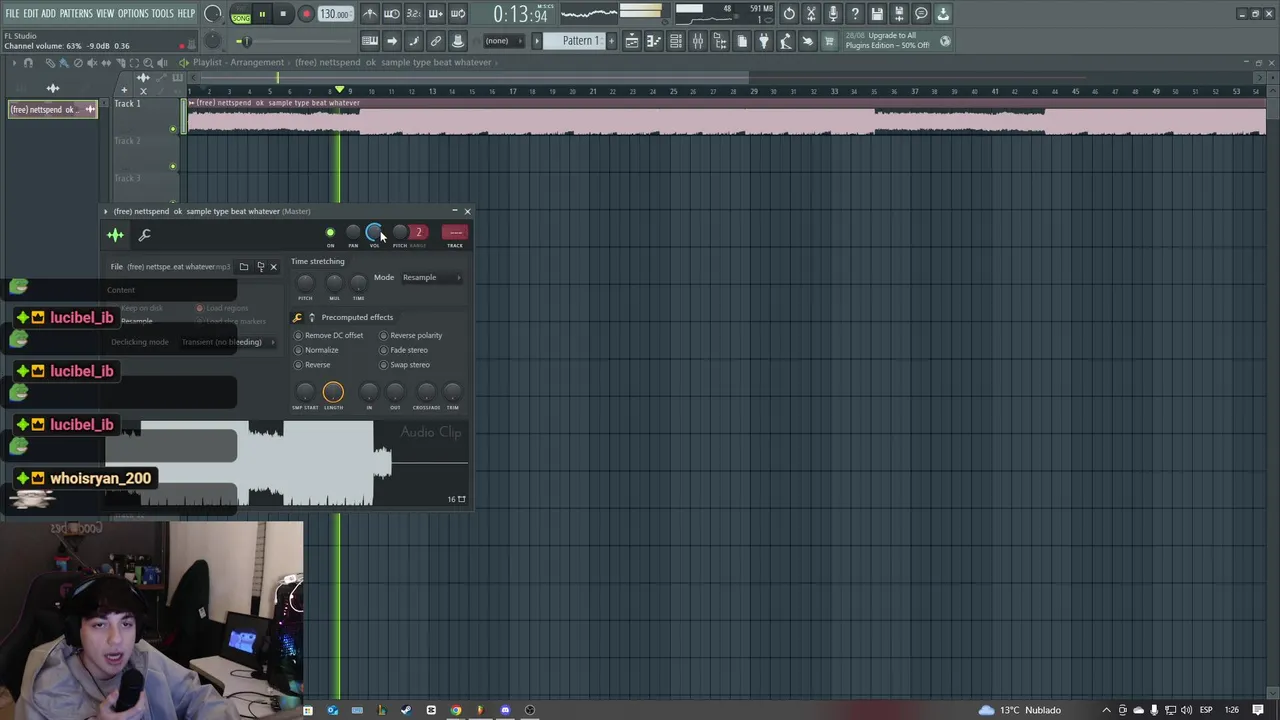Enable Fade stereo option
1280x720 pixels.
[x=403, y=350]
